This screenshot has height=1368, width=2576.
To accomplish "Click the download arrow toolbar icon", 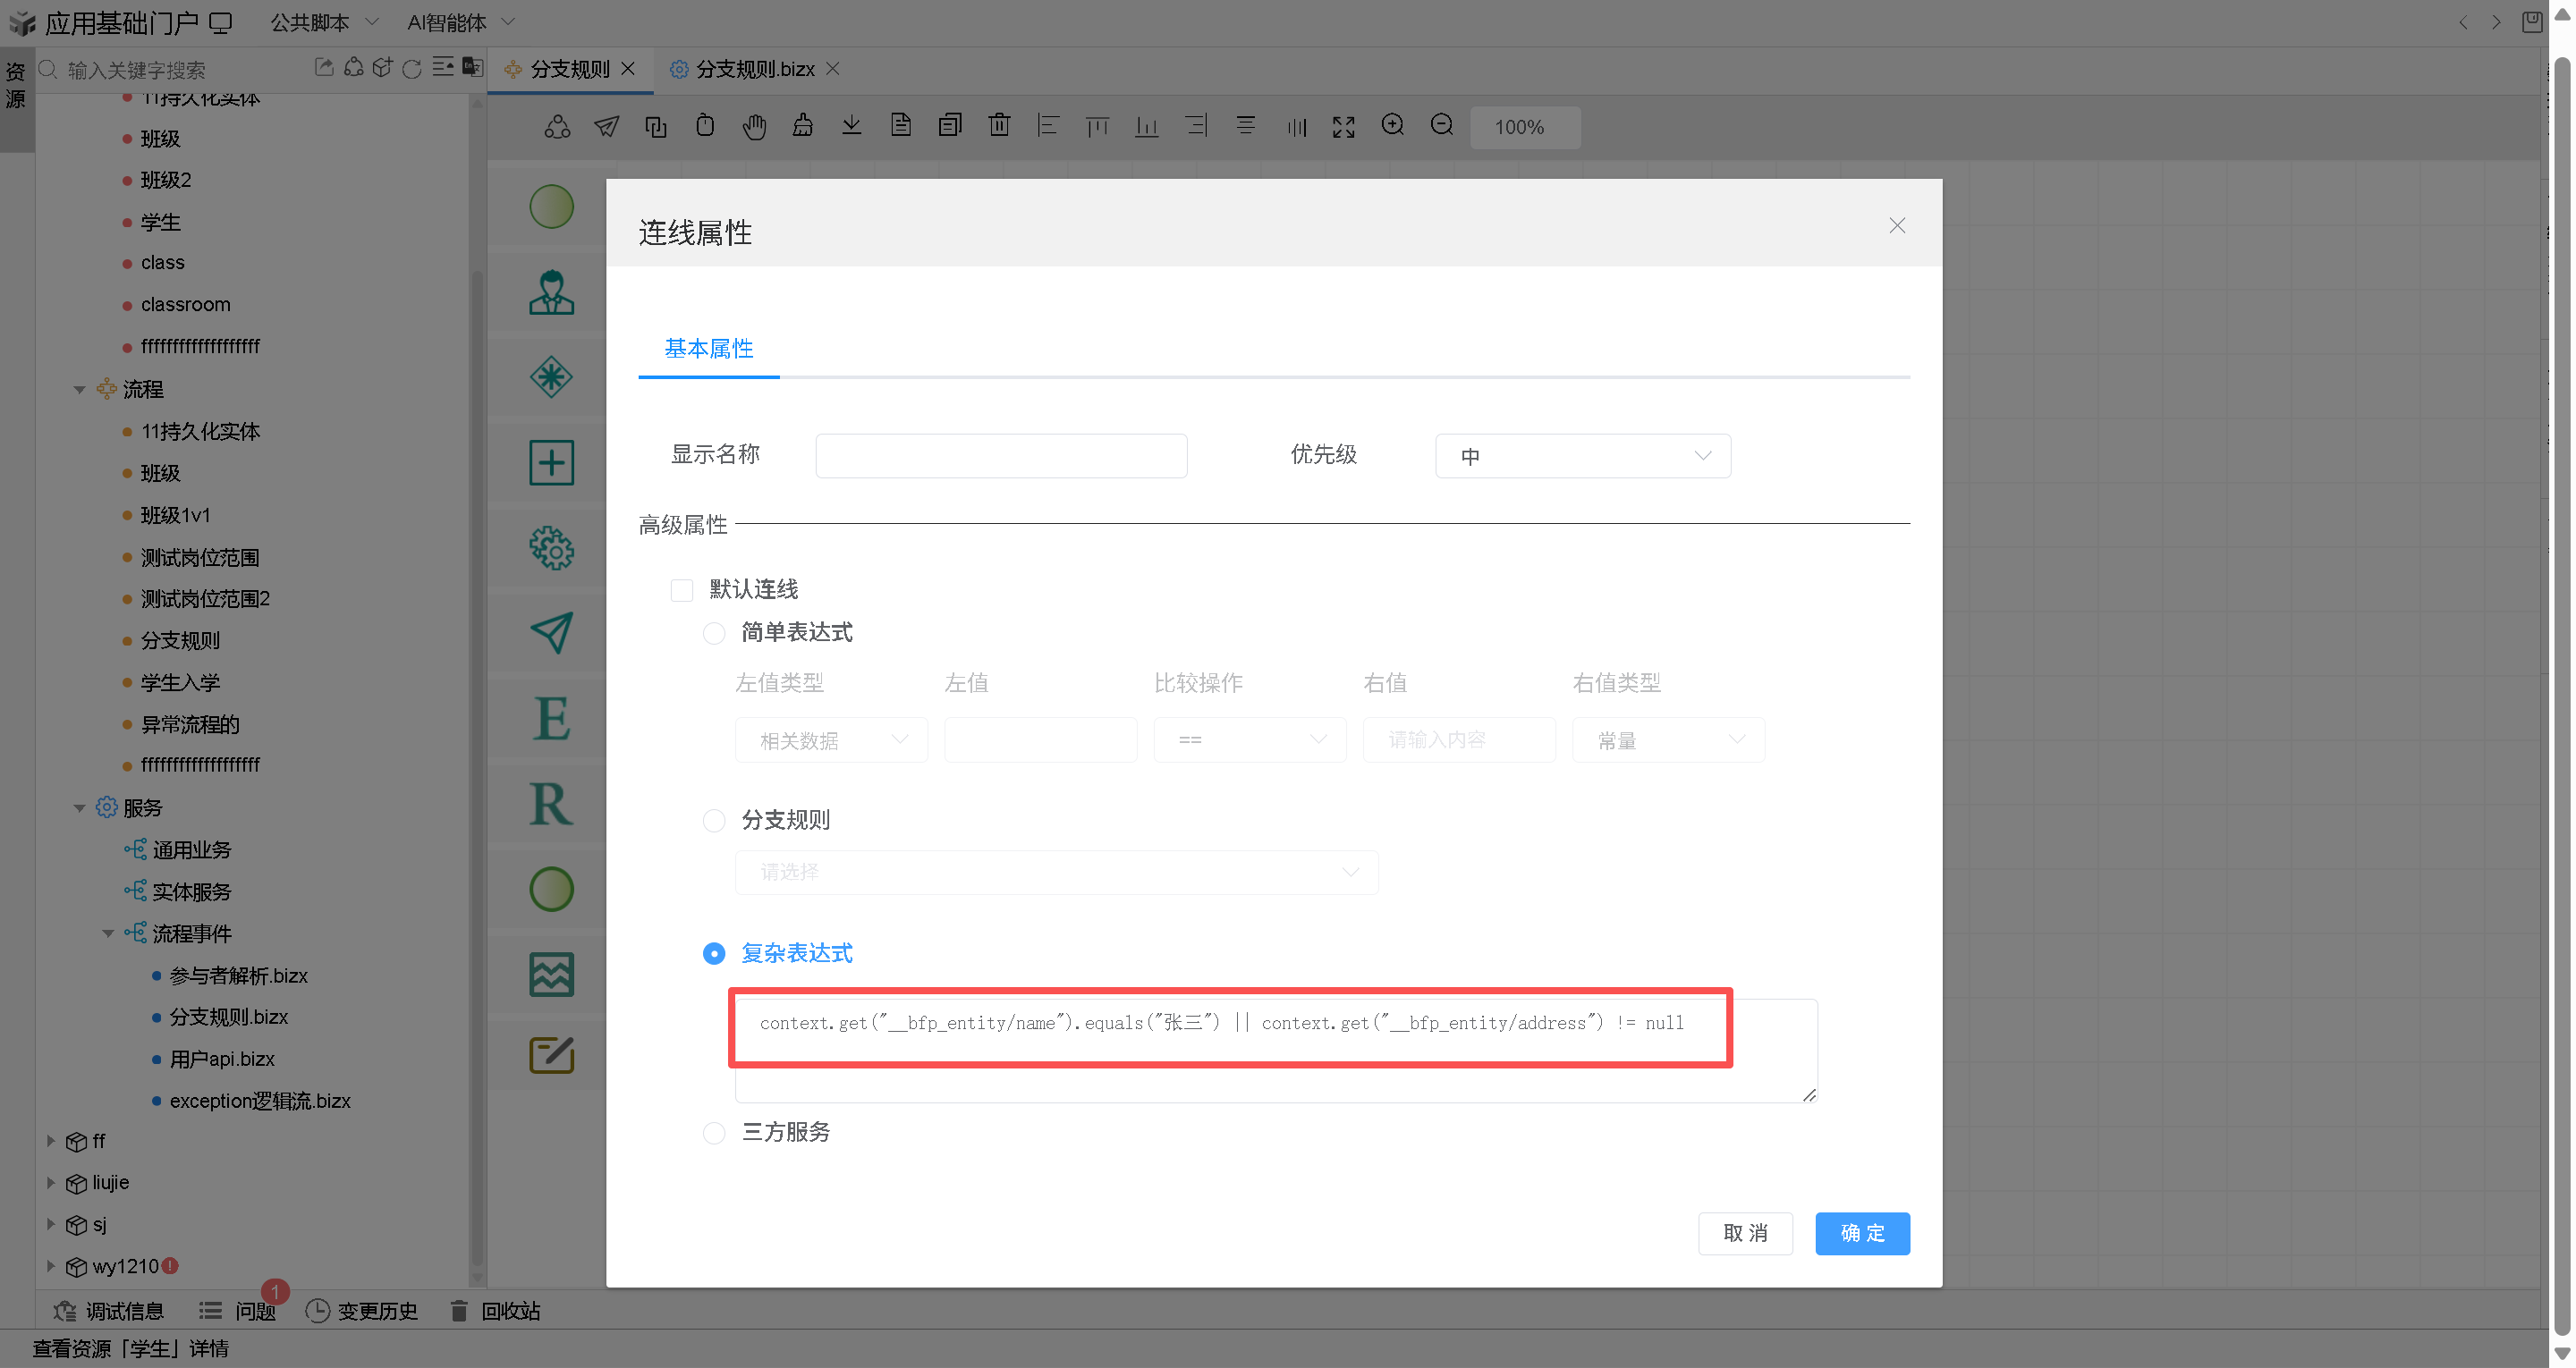I will click(x=851, y=125).
